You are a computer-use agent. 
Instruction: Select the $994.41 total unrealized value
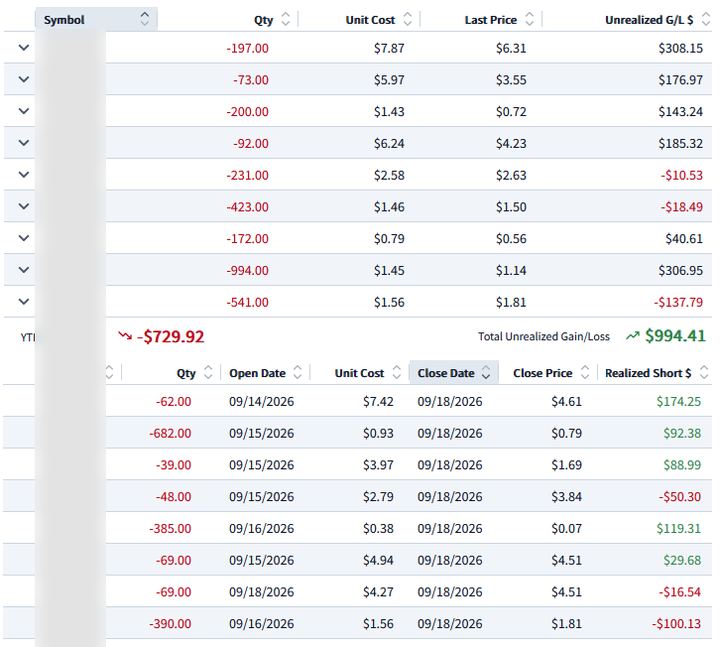point(675,336)
